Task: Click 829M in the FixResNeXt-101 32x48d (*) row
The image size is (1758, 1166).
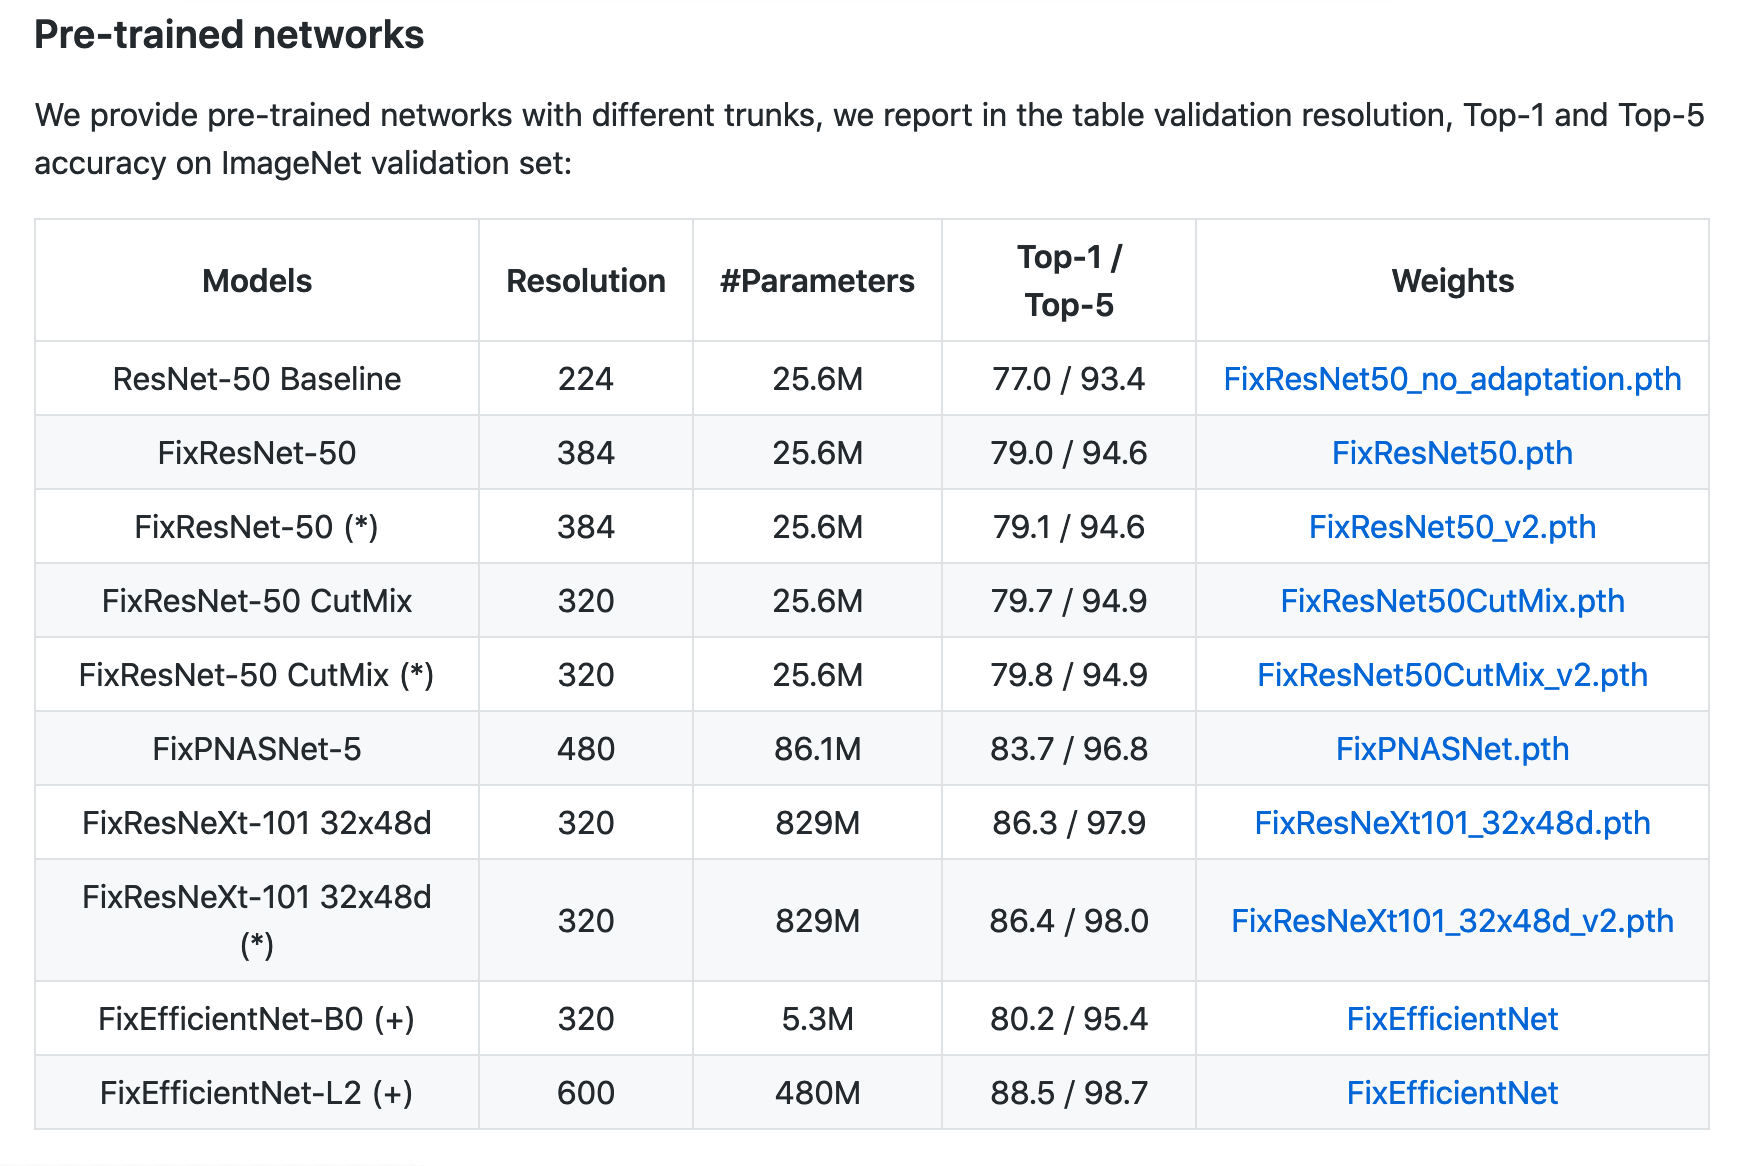Action: (817, 921)
